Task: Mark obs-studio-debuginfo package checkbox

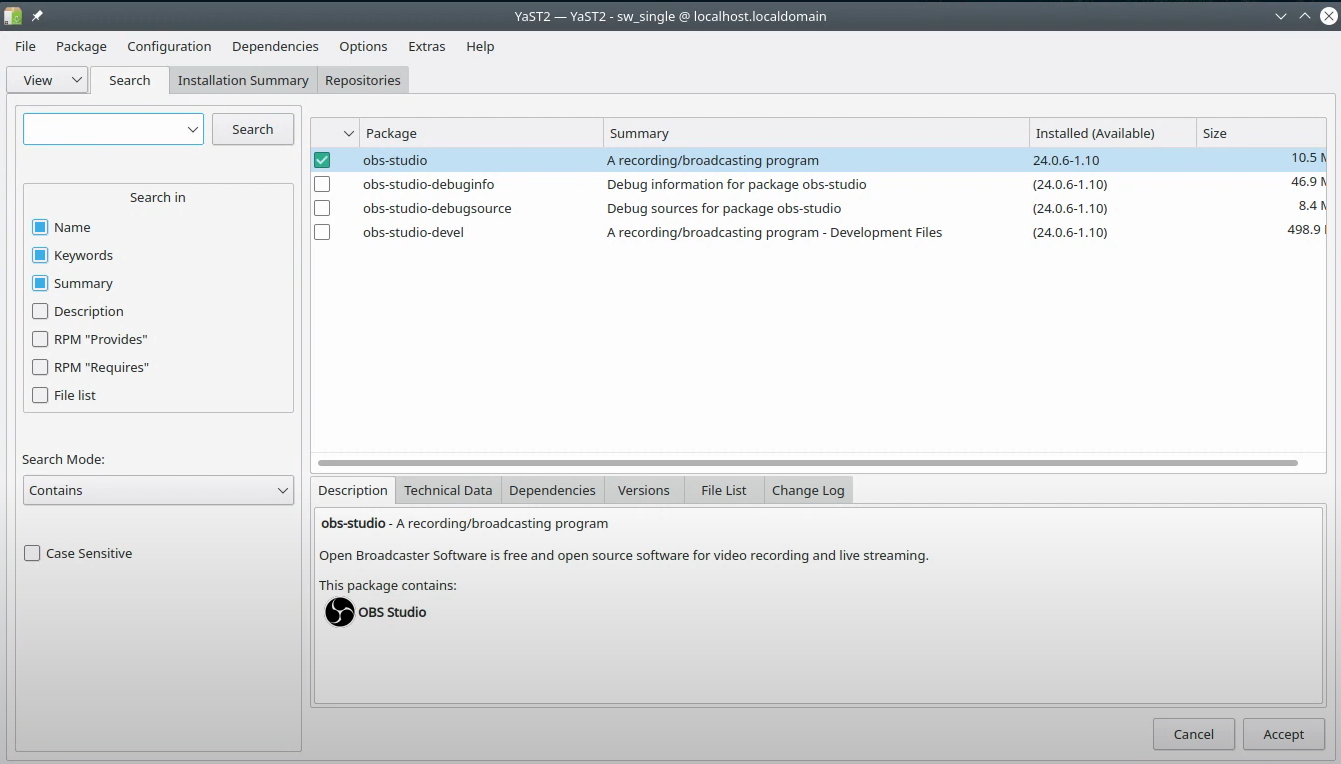Action: pyautogui.click(x=322, y=184)
